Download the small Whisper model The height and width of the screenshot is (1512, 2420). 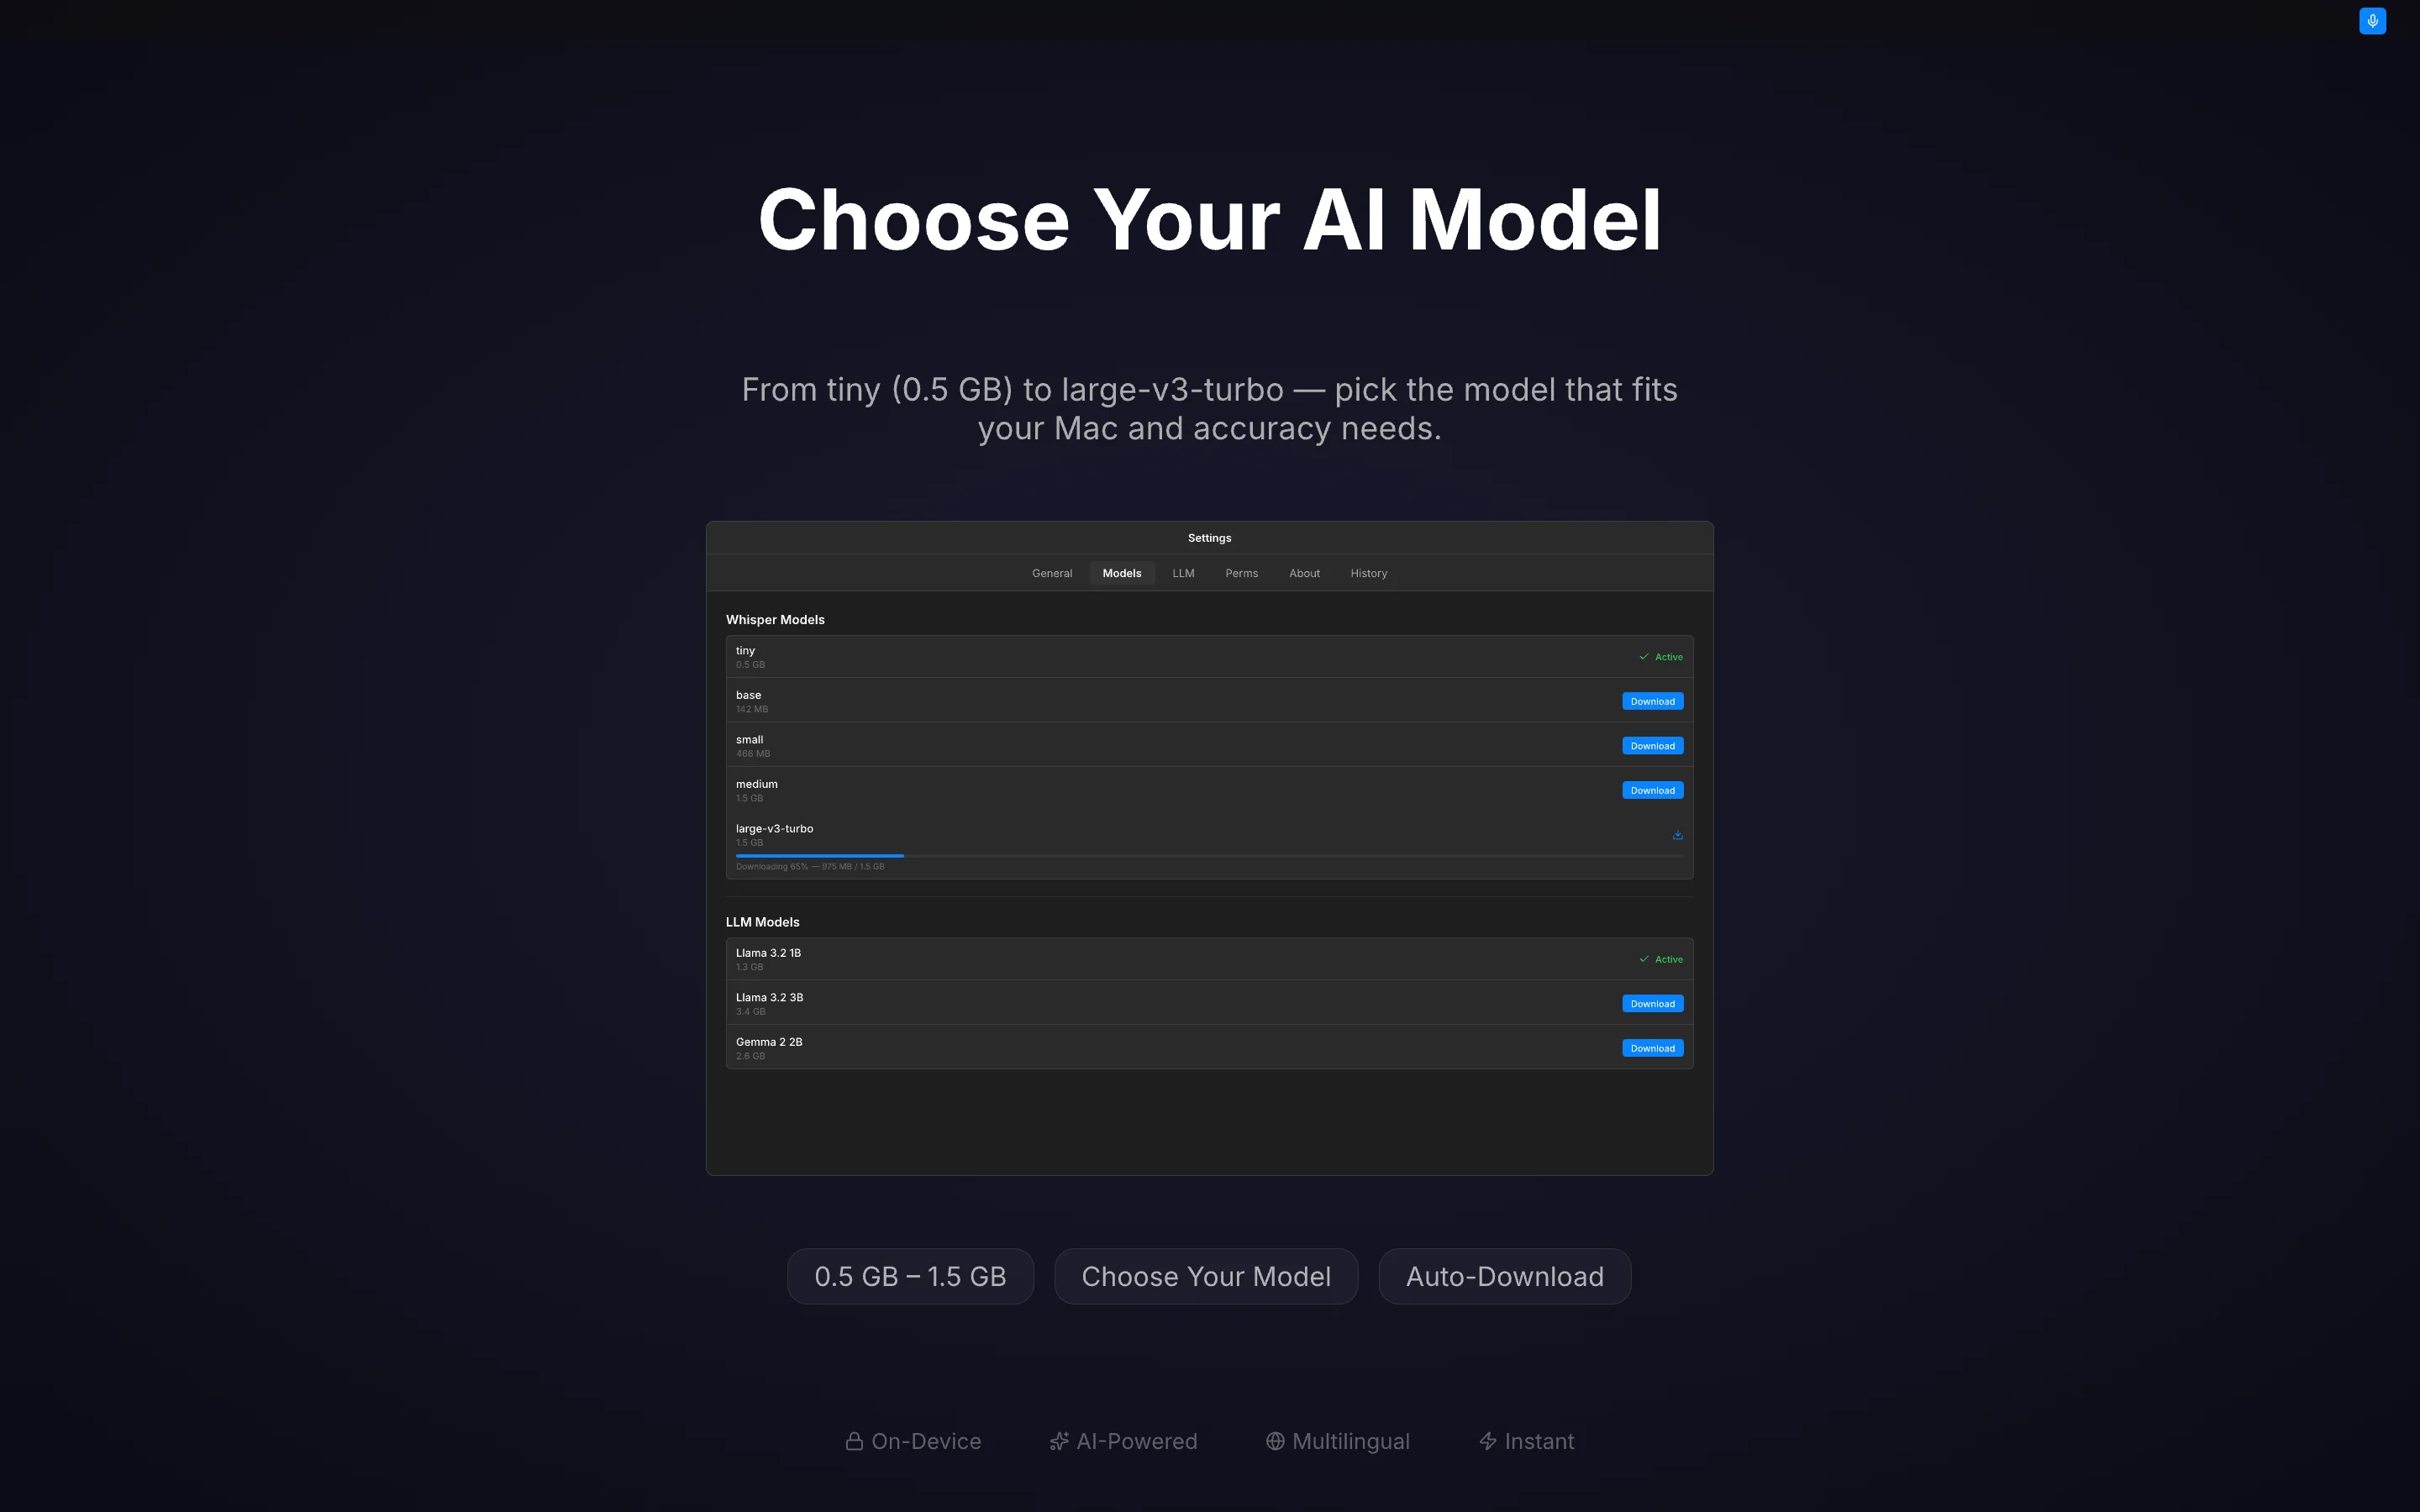(1652, 745)
